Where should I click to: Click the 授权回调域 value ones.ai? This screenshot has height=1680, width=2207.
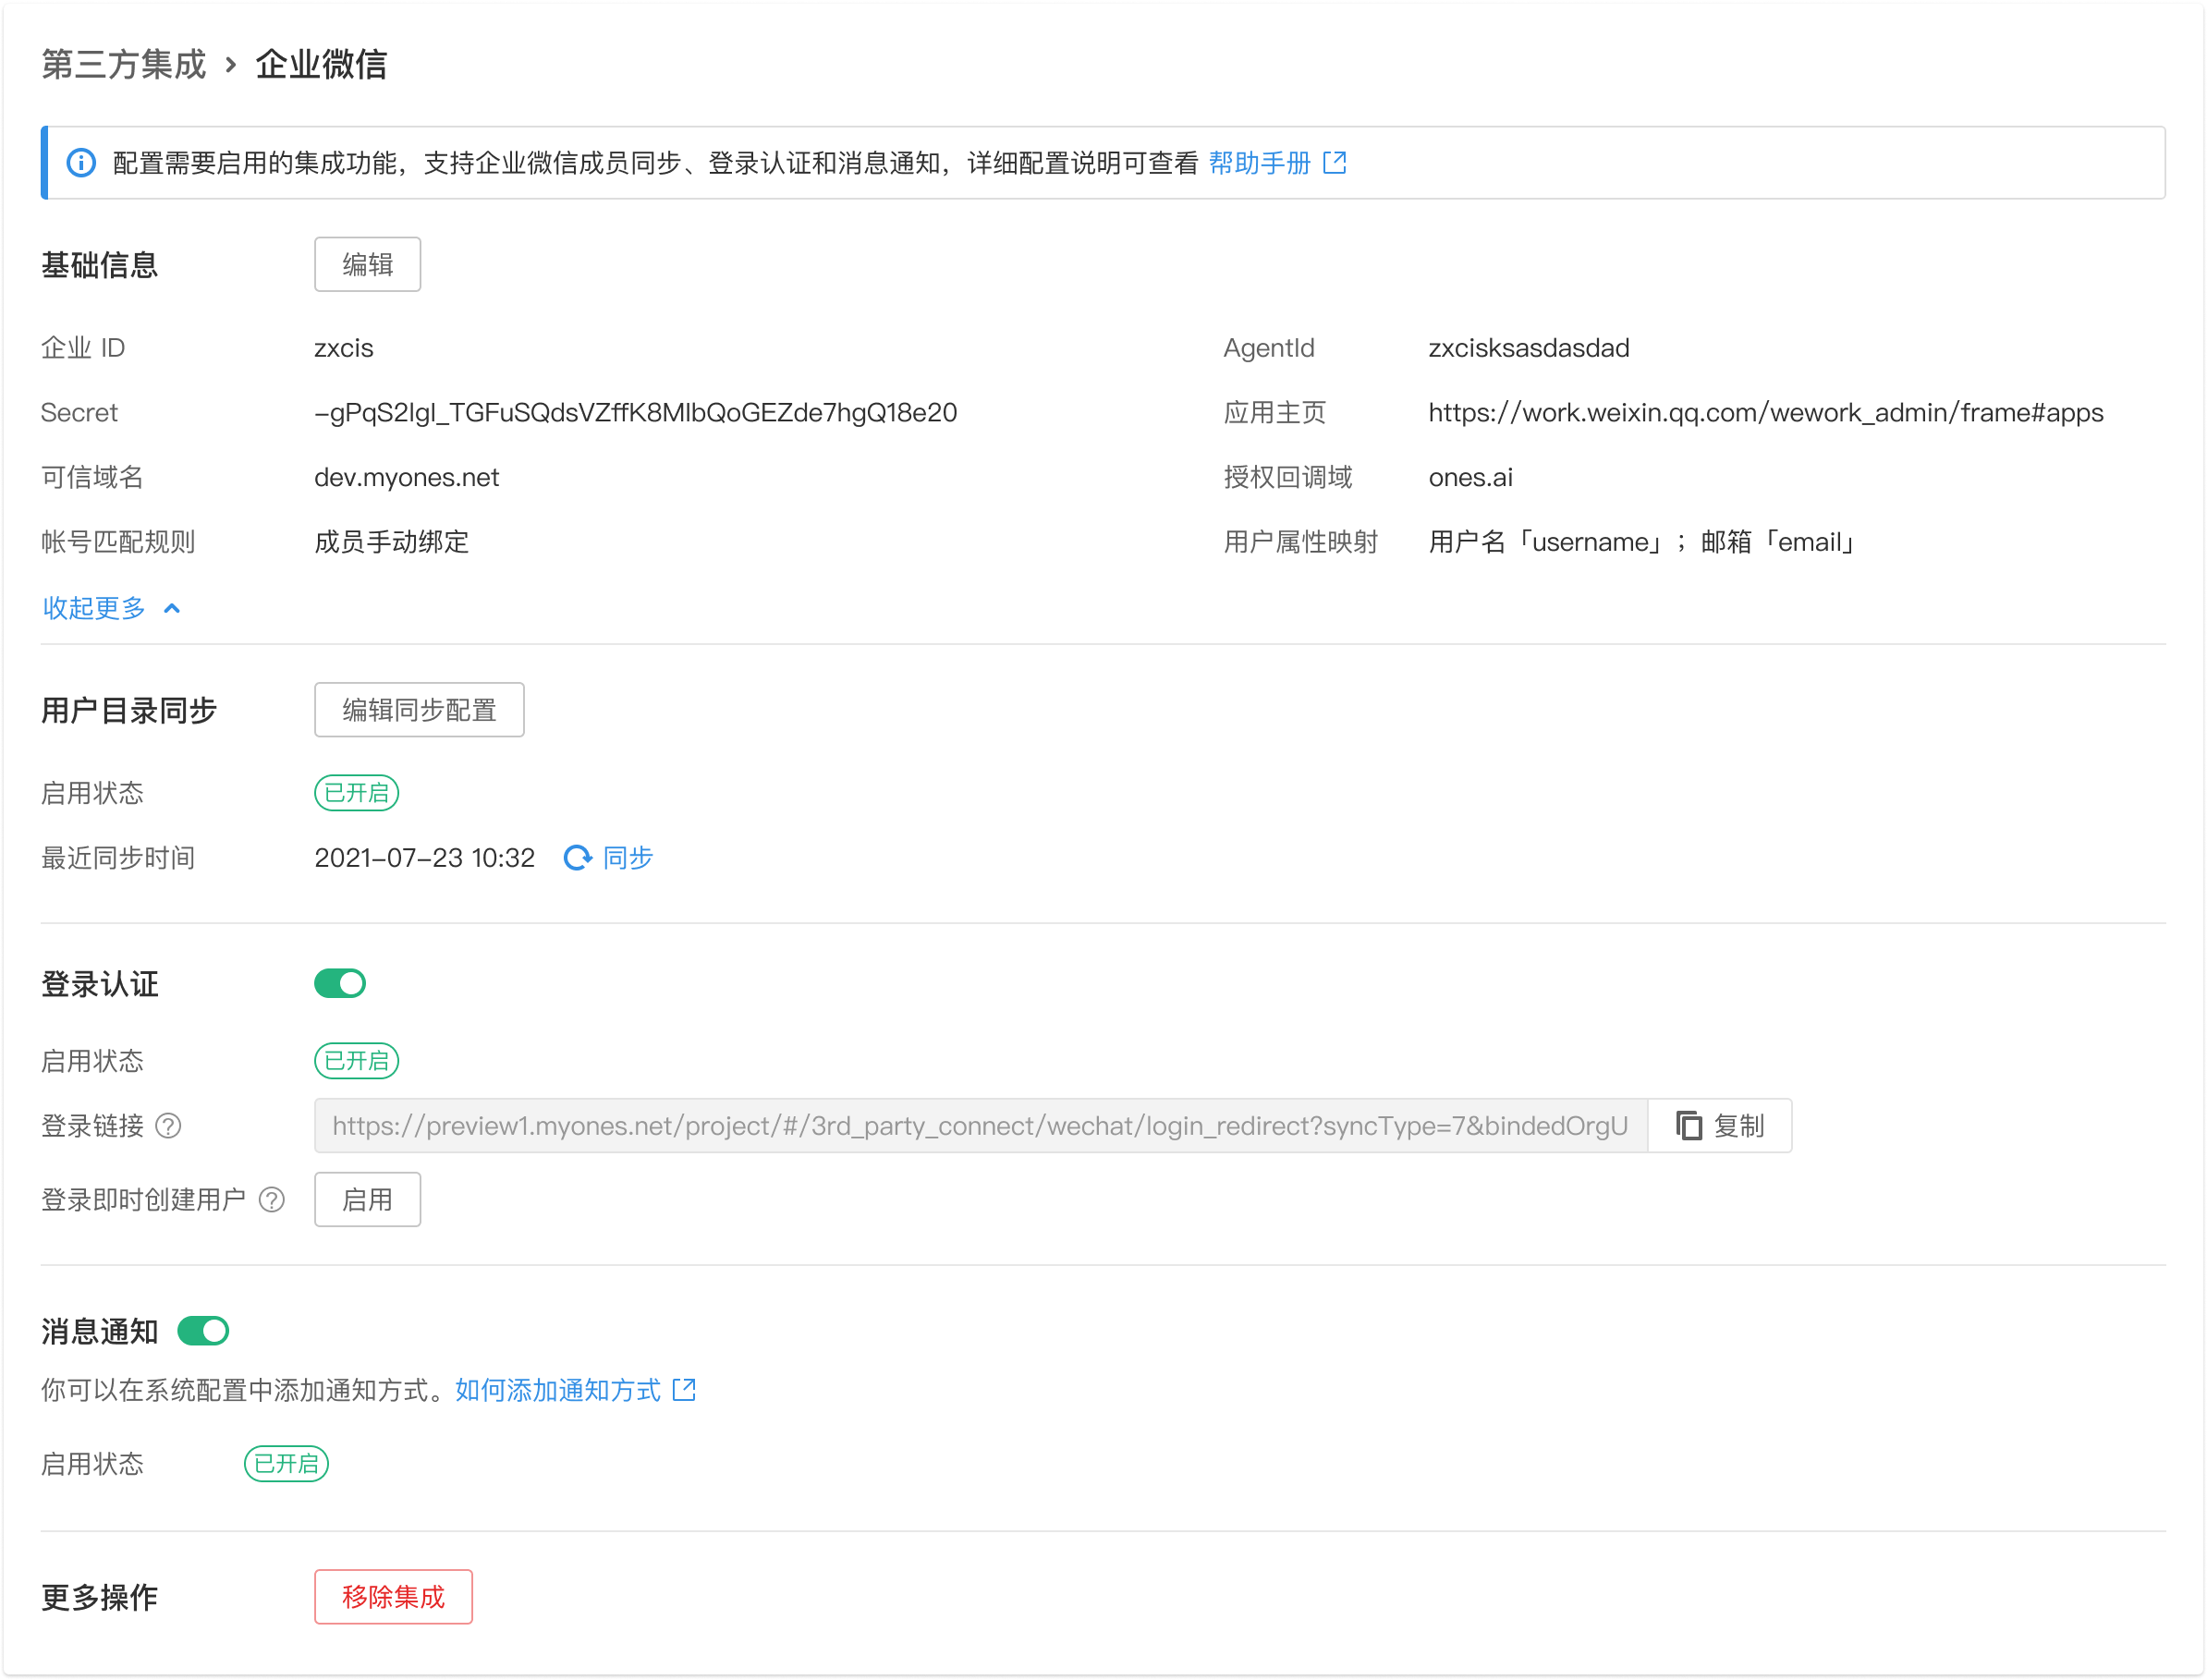tap(1470, 477)
